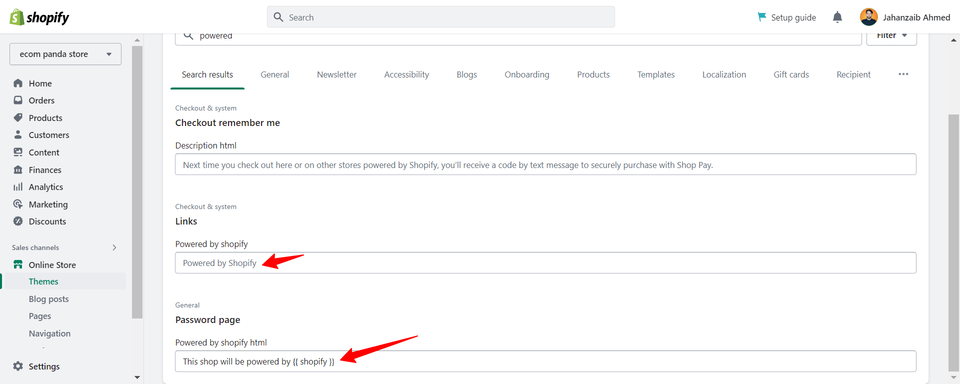Switch to the Onboarding tab

point(527,75)
